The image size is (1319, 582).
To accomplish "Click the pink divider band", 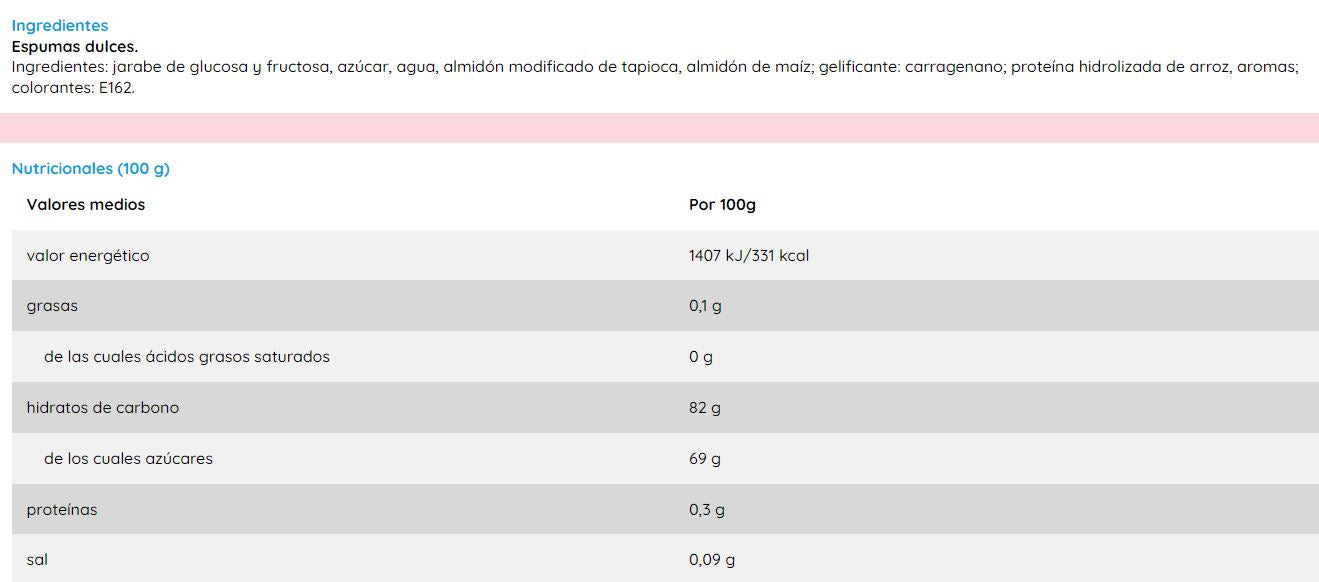I will click(x=659, y=128).
